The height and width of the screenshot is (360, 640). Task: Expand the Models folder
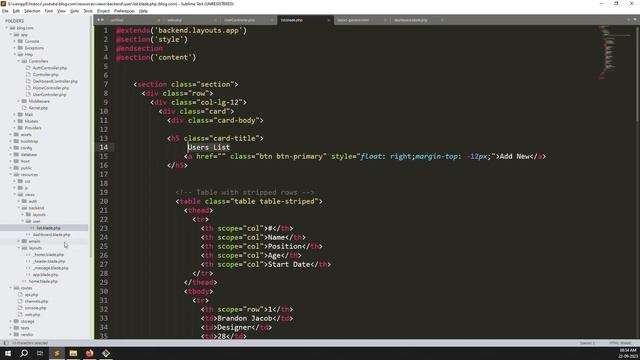15,121
